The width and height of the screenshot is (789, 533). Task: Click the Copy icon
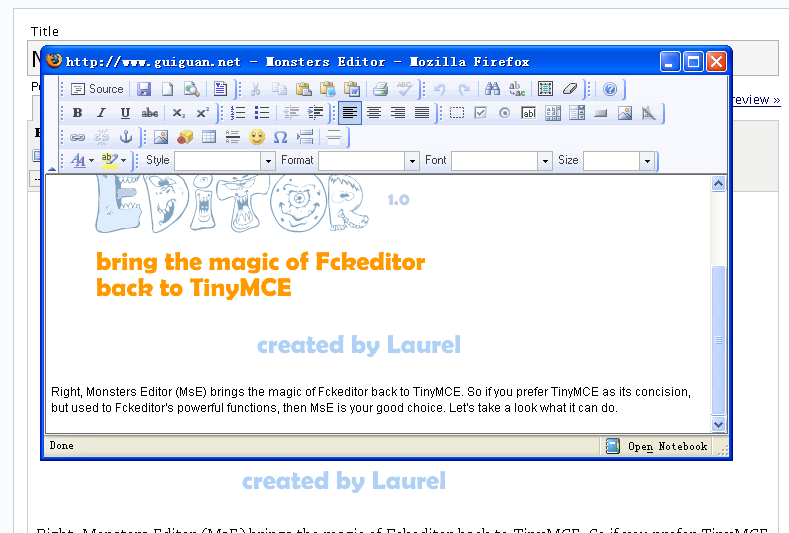pos(279,89)
